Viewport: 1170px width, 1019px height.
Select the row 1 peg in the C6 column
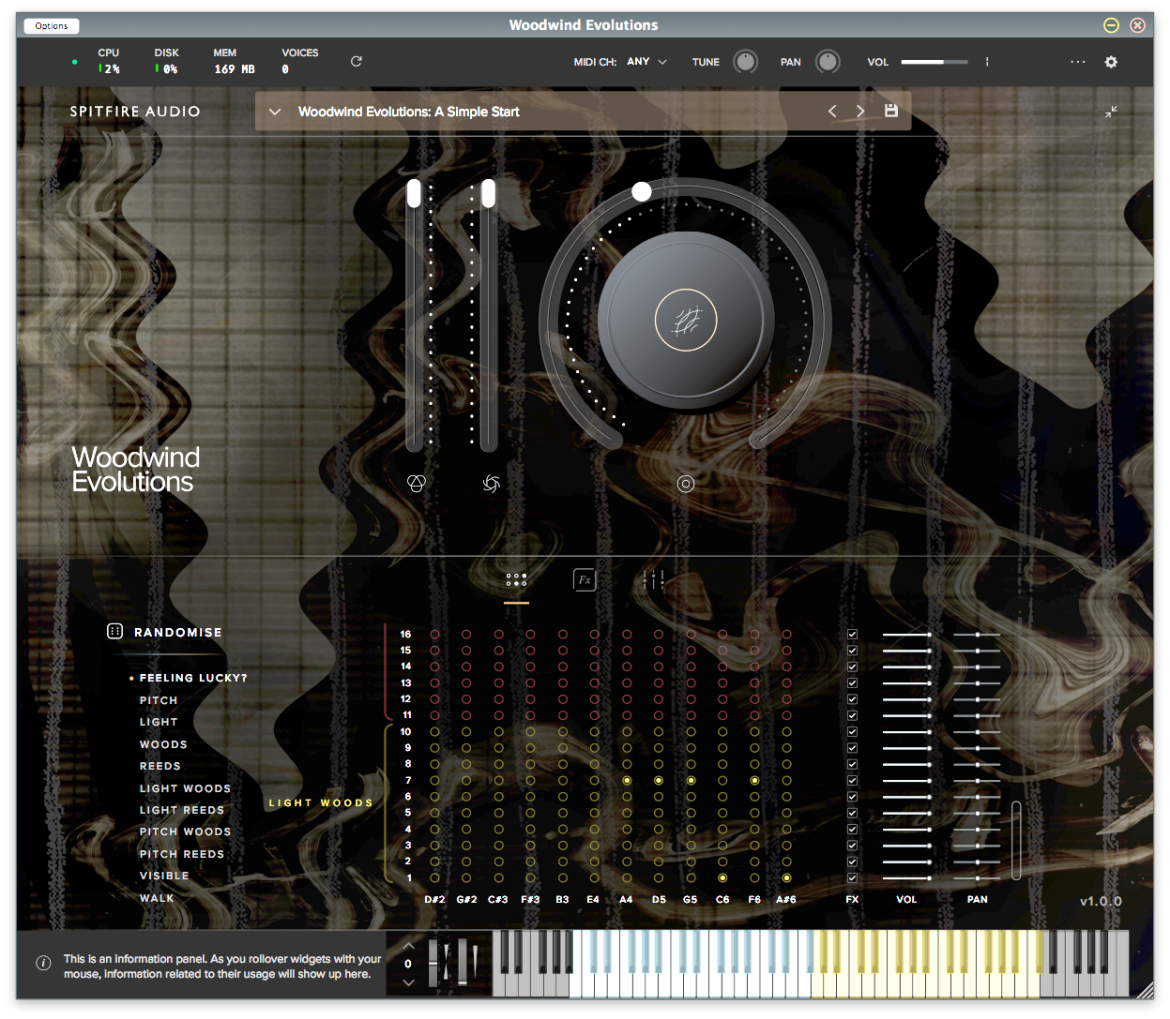click(x=722, y=878)
